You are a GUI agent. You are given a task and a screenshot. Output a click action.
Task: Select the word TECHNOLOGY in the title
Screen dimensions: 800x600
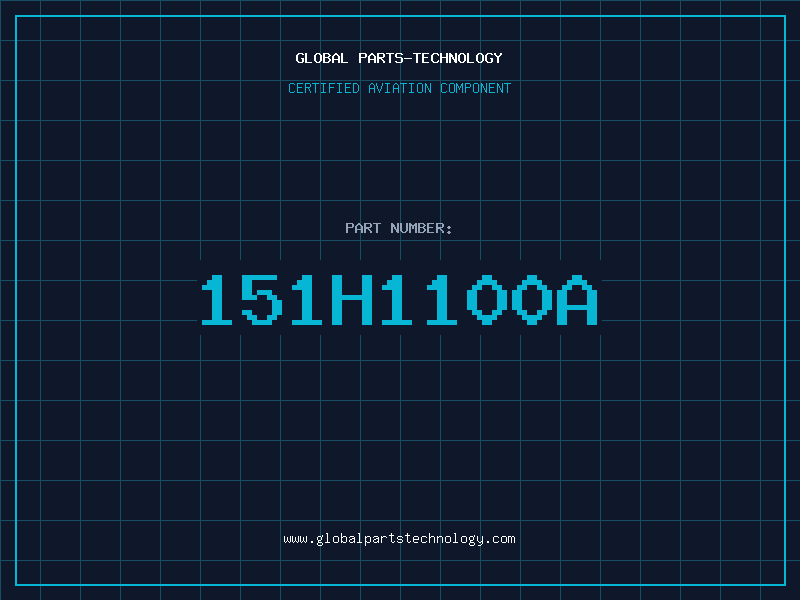point(458,58)
